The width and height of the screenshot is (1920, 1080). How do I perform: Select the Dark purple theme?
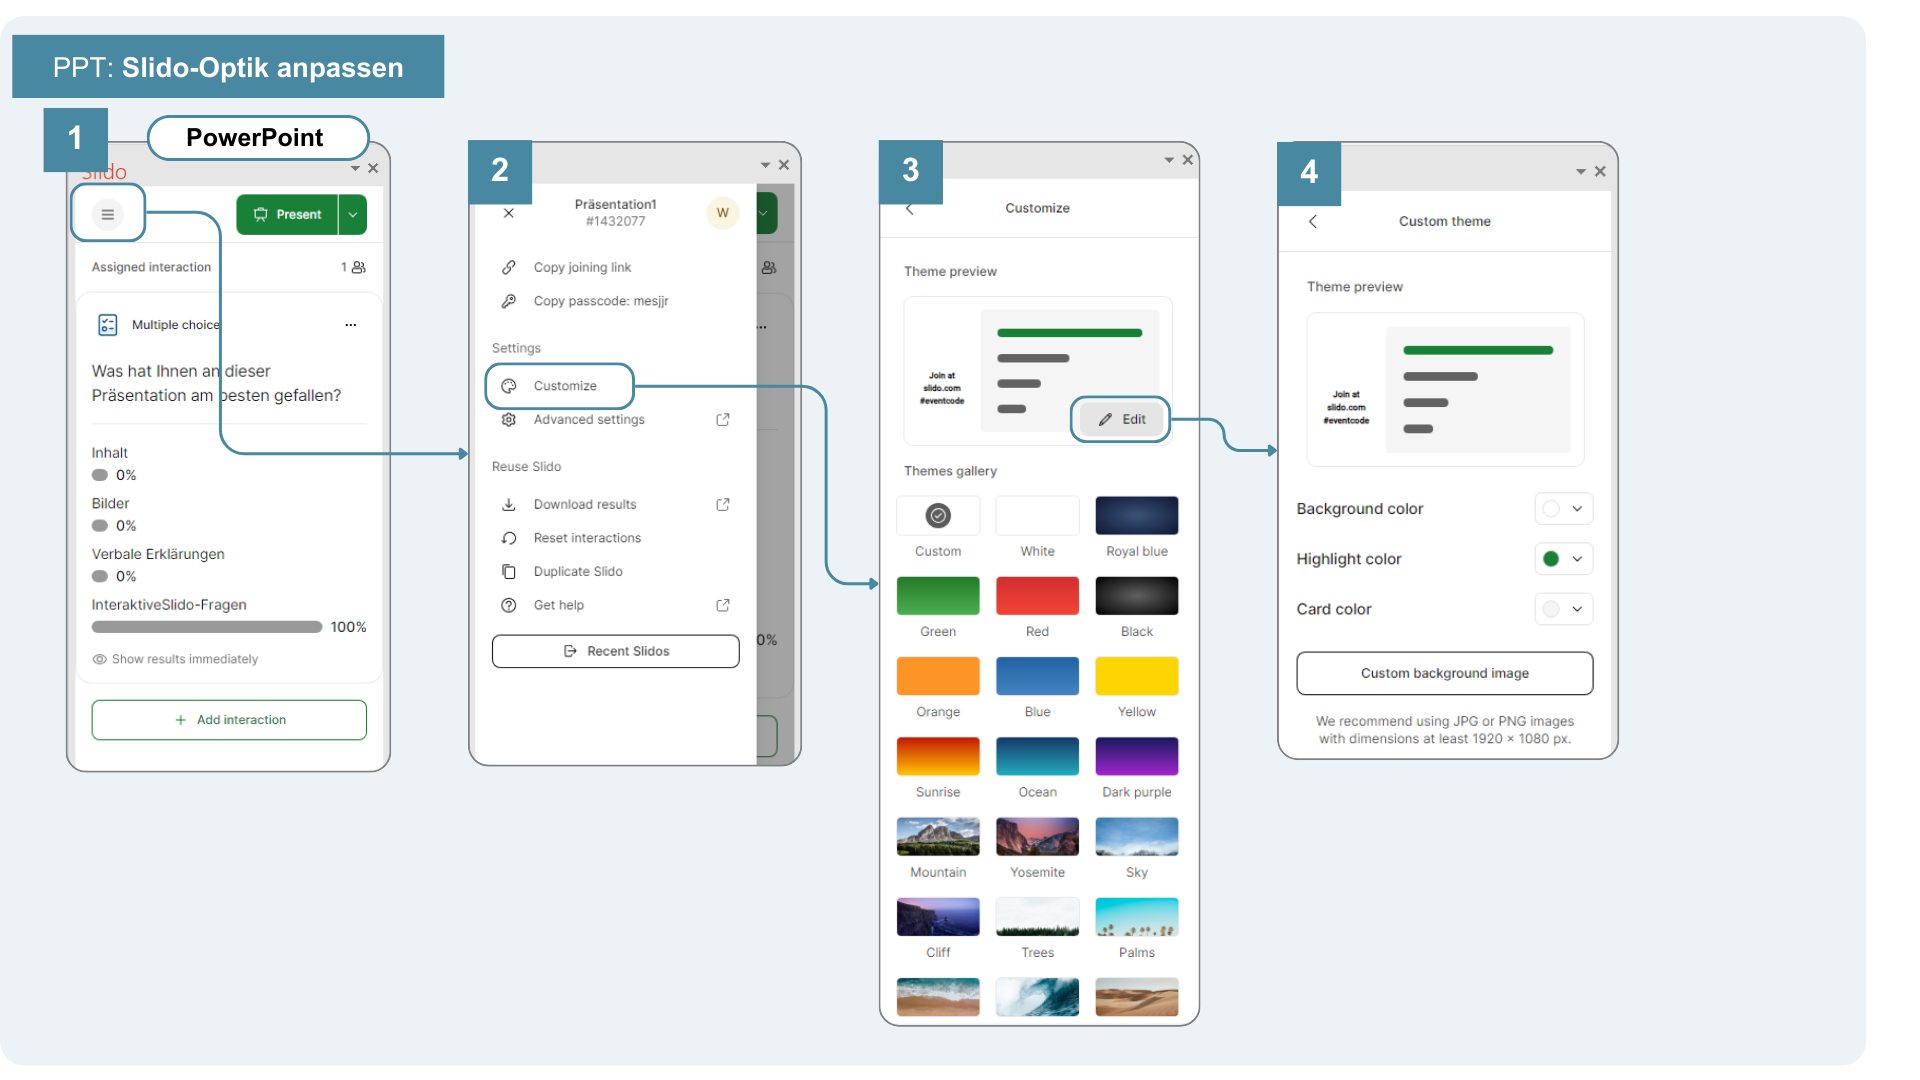(x=1137, y=756)
